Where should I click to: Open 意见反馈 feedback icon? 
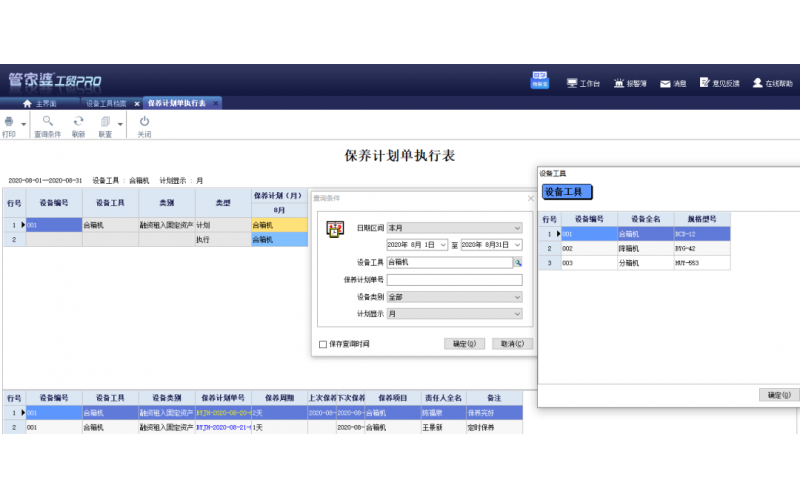[705, 82]
